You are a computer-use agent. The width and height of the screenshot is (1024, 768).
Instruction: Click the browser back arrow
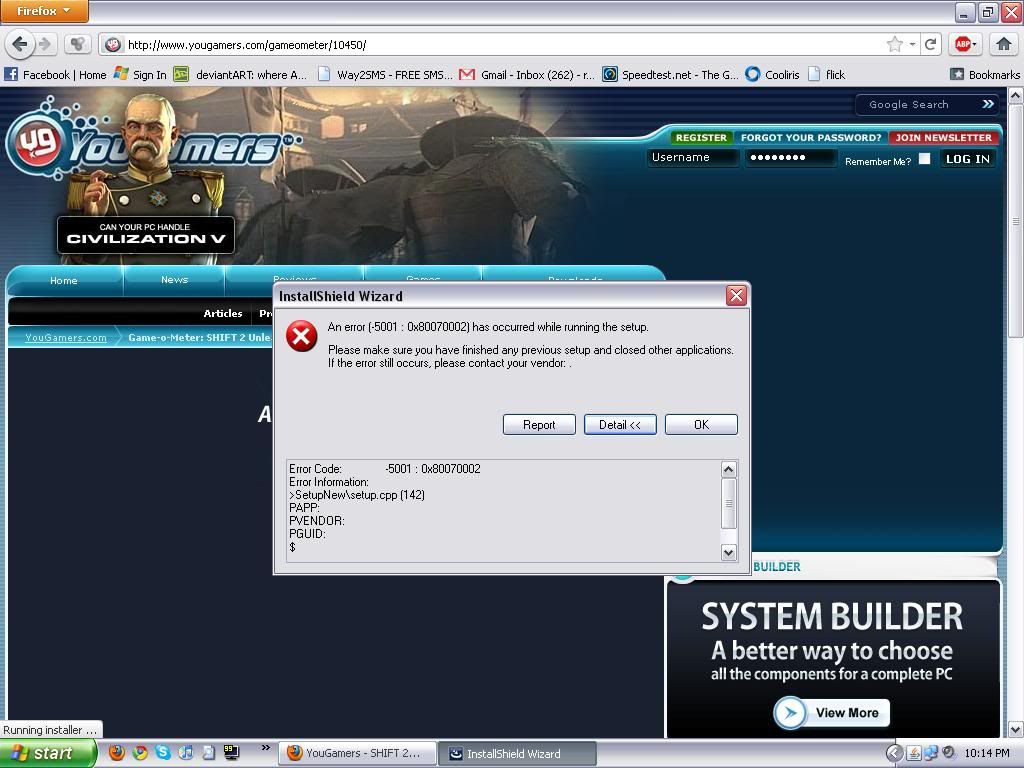tap(20, 44)
